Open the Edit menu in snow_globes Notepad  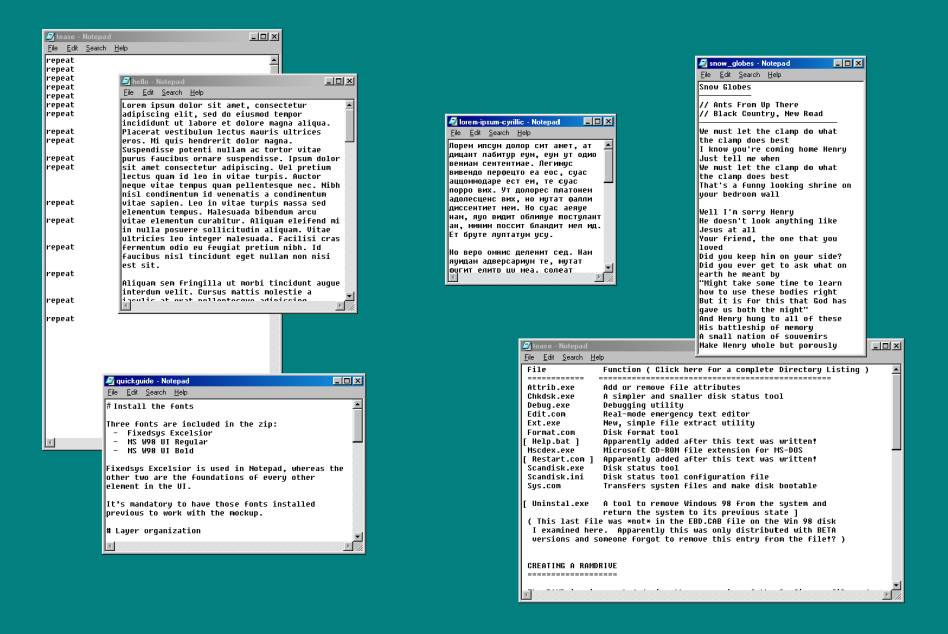[724, 74]
